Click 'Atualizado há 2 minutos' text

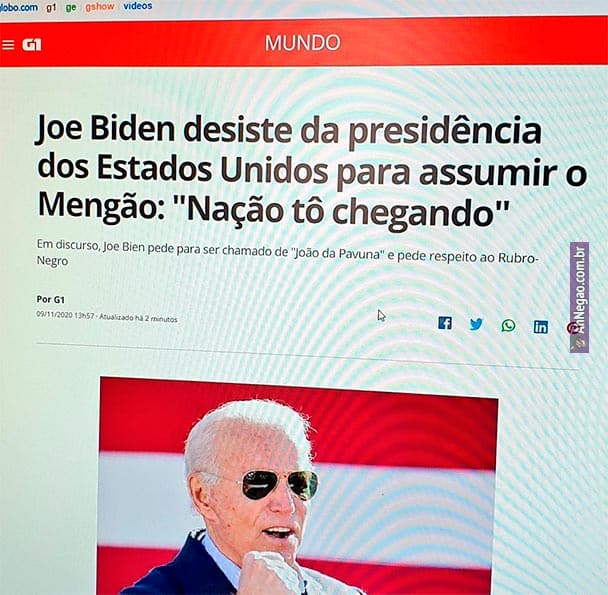[138, 318]
